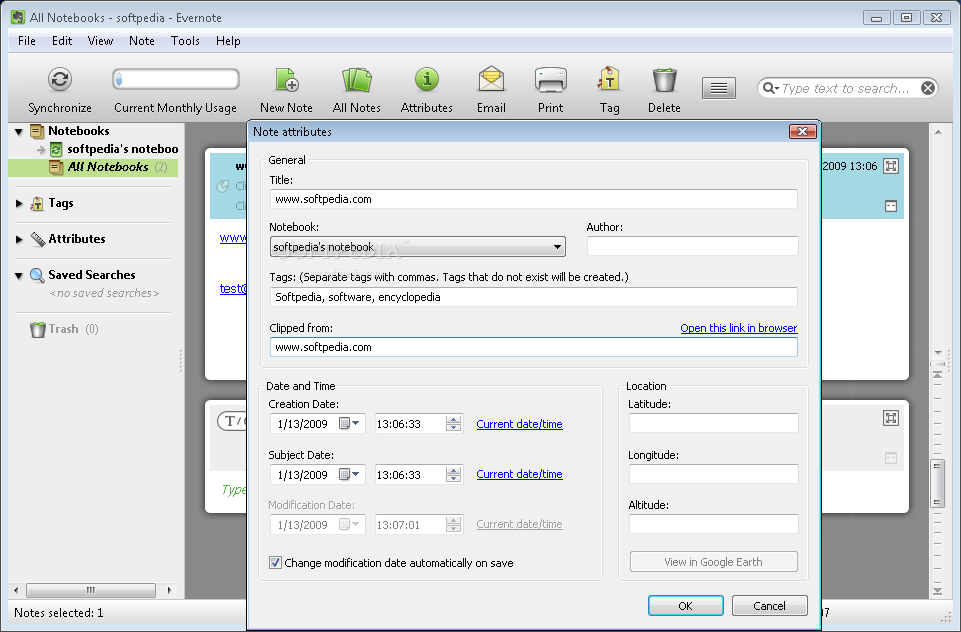Click the Print toolbar icon
The image size is (961, 632).
coord(550,80)
